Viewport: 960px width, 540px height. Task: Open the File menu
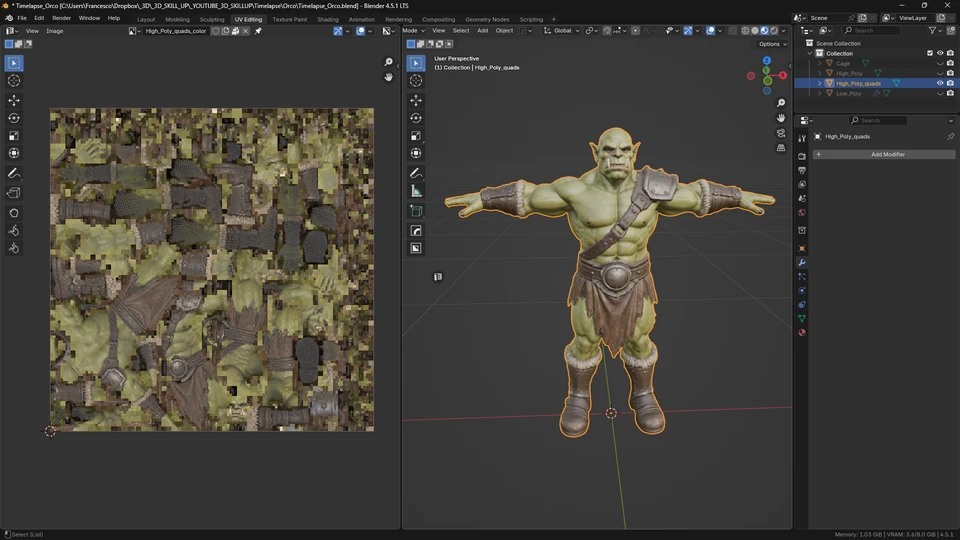coord(22,18)
